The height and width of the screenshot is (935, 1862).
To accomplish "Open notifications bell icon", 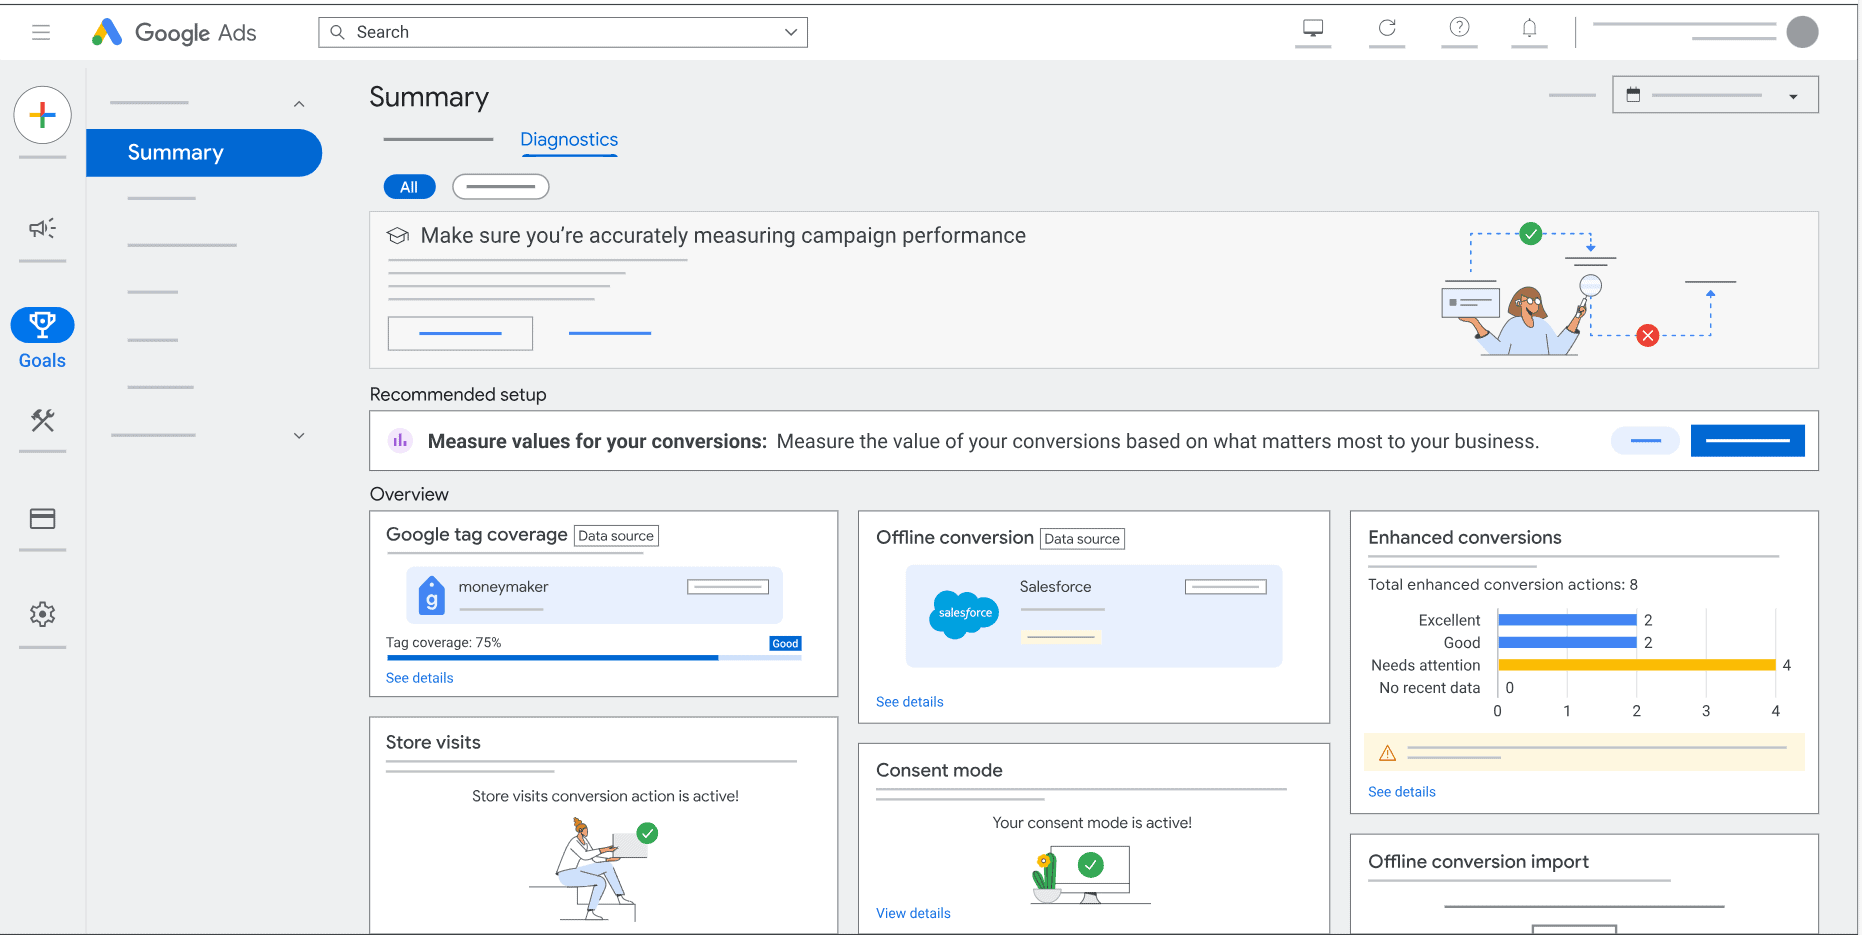I will point(1529,28).
